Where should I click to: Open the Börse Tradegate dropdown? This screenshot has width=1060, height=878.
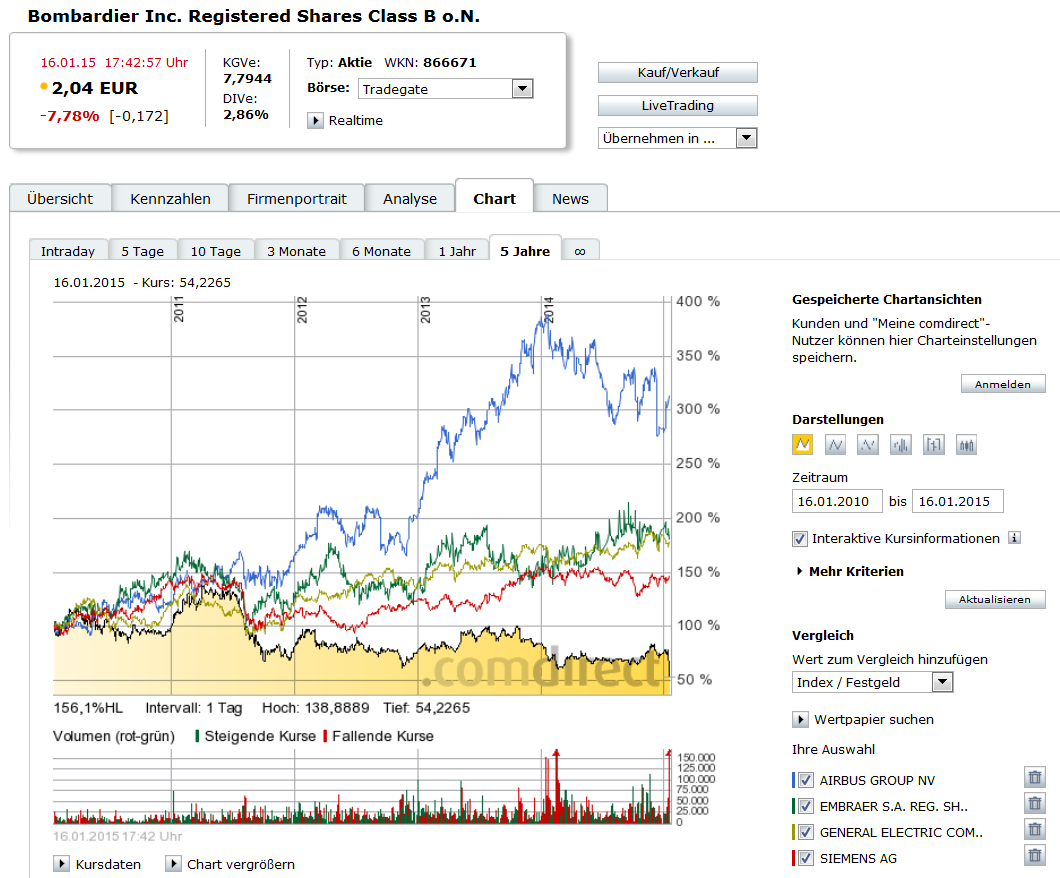tap(445, 89)
